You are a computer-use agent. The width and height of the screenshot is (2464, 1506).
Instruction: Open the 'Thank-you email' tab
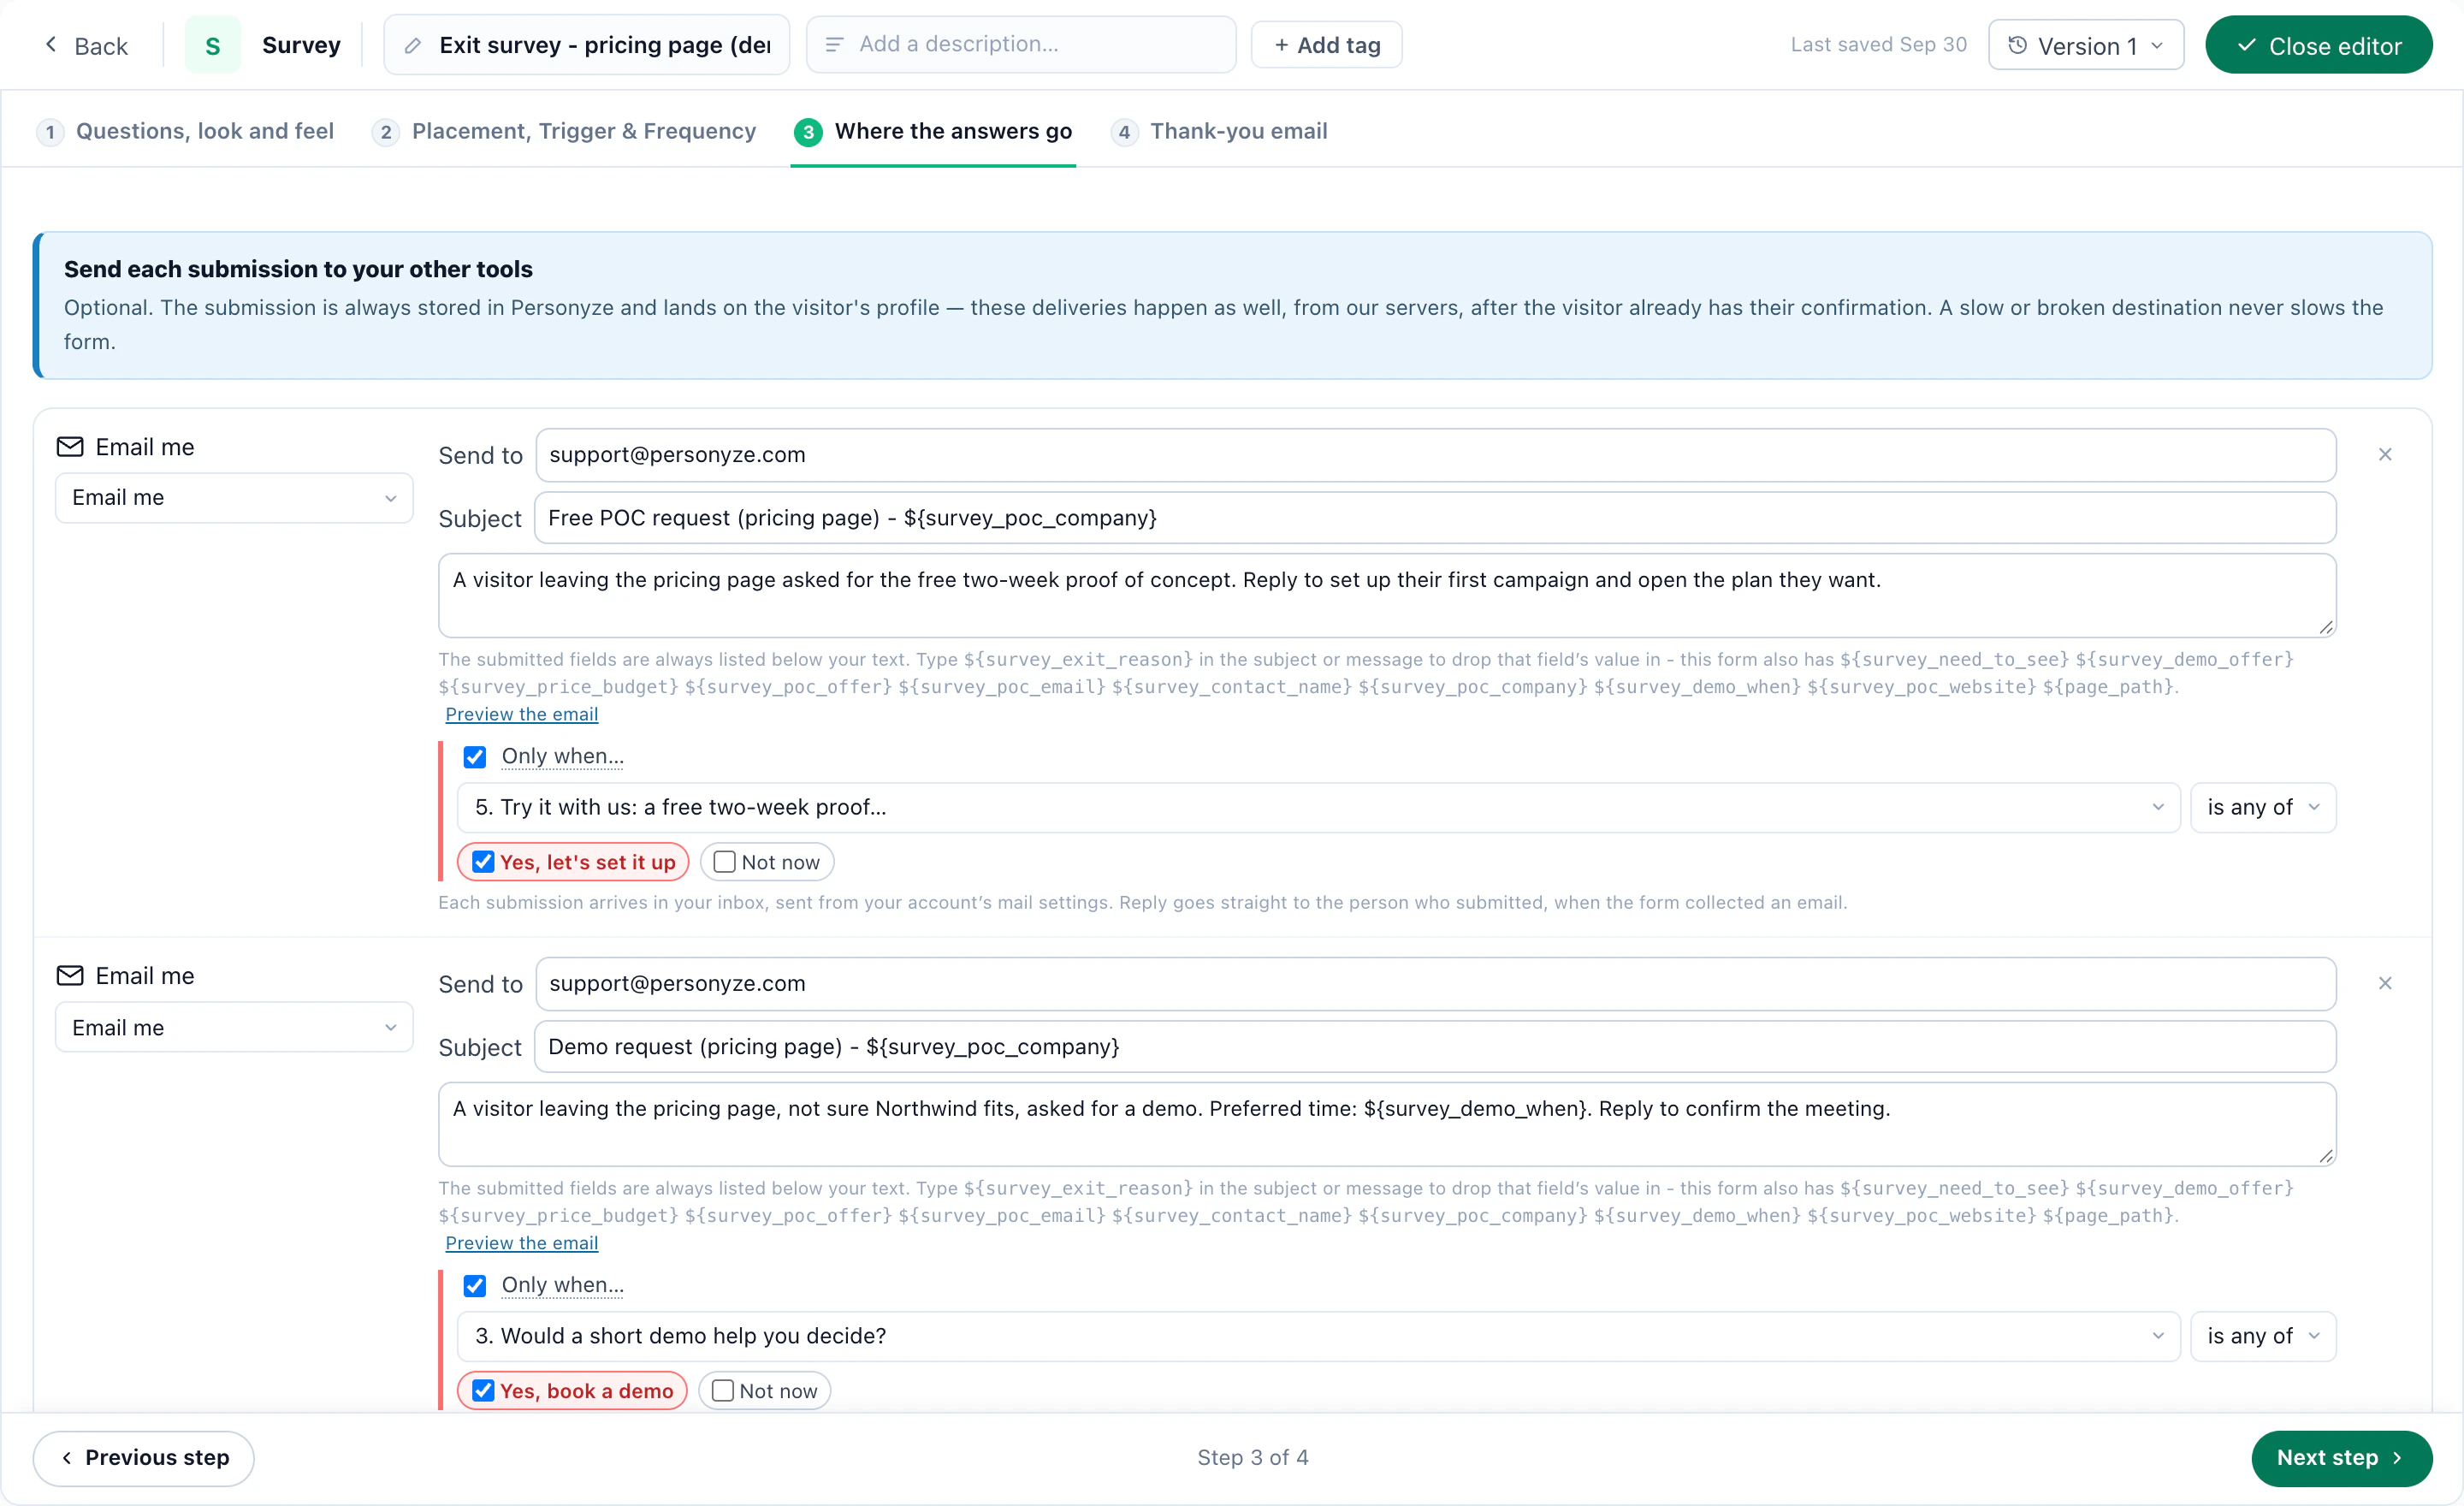click(1219, 132)
